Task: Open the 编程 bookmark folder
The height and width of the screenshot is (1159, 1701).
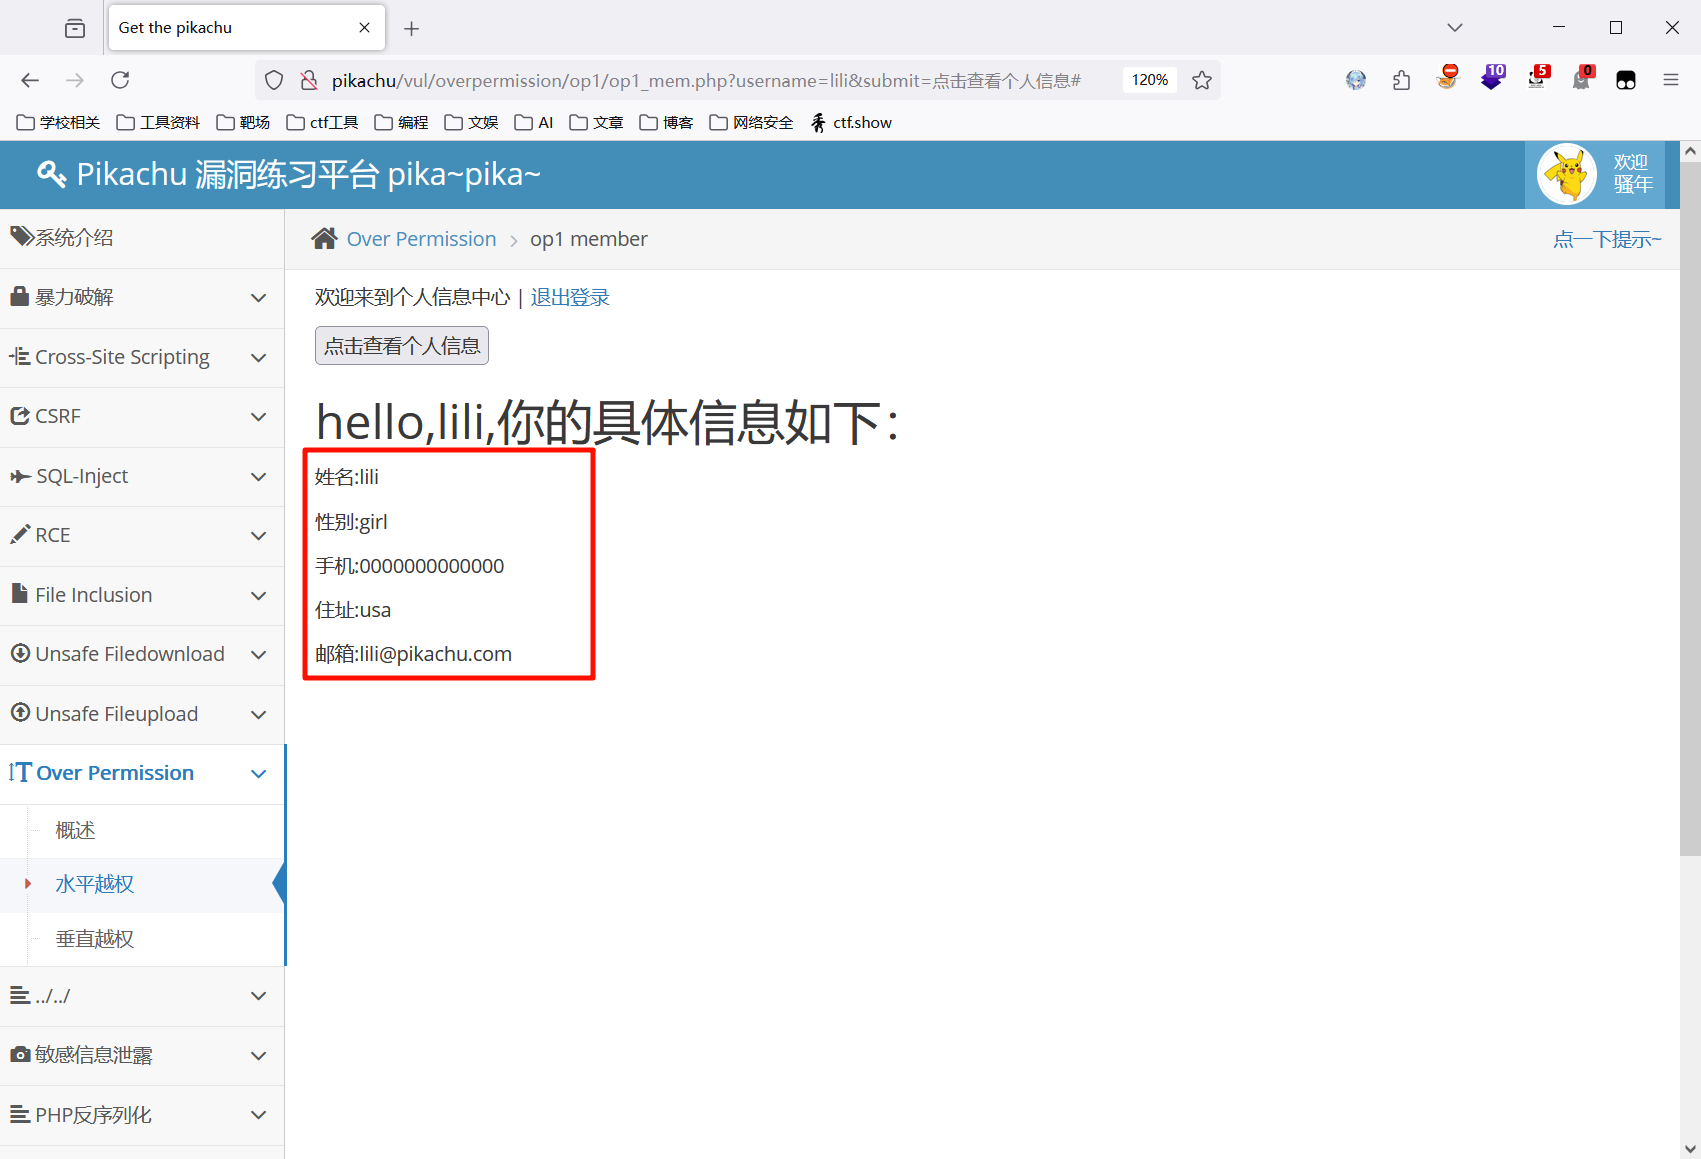Action: tap(401, 122)
